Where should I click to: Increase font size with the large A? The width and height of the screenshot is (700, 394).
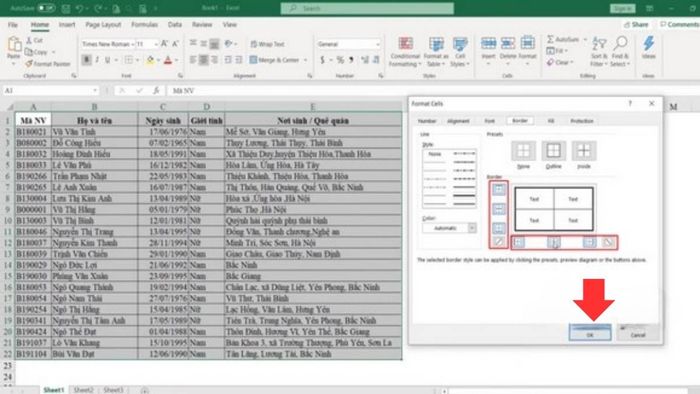click(164, 44)
